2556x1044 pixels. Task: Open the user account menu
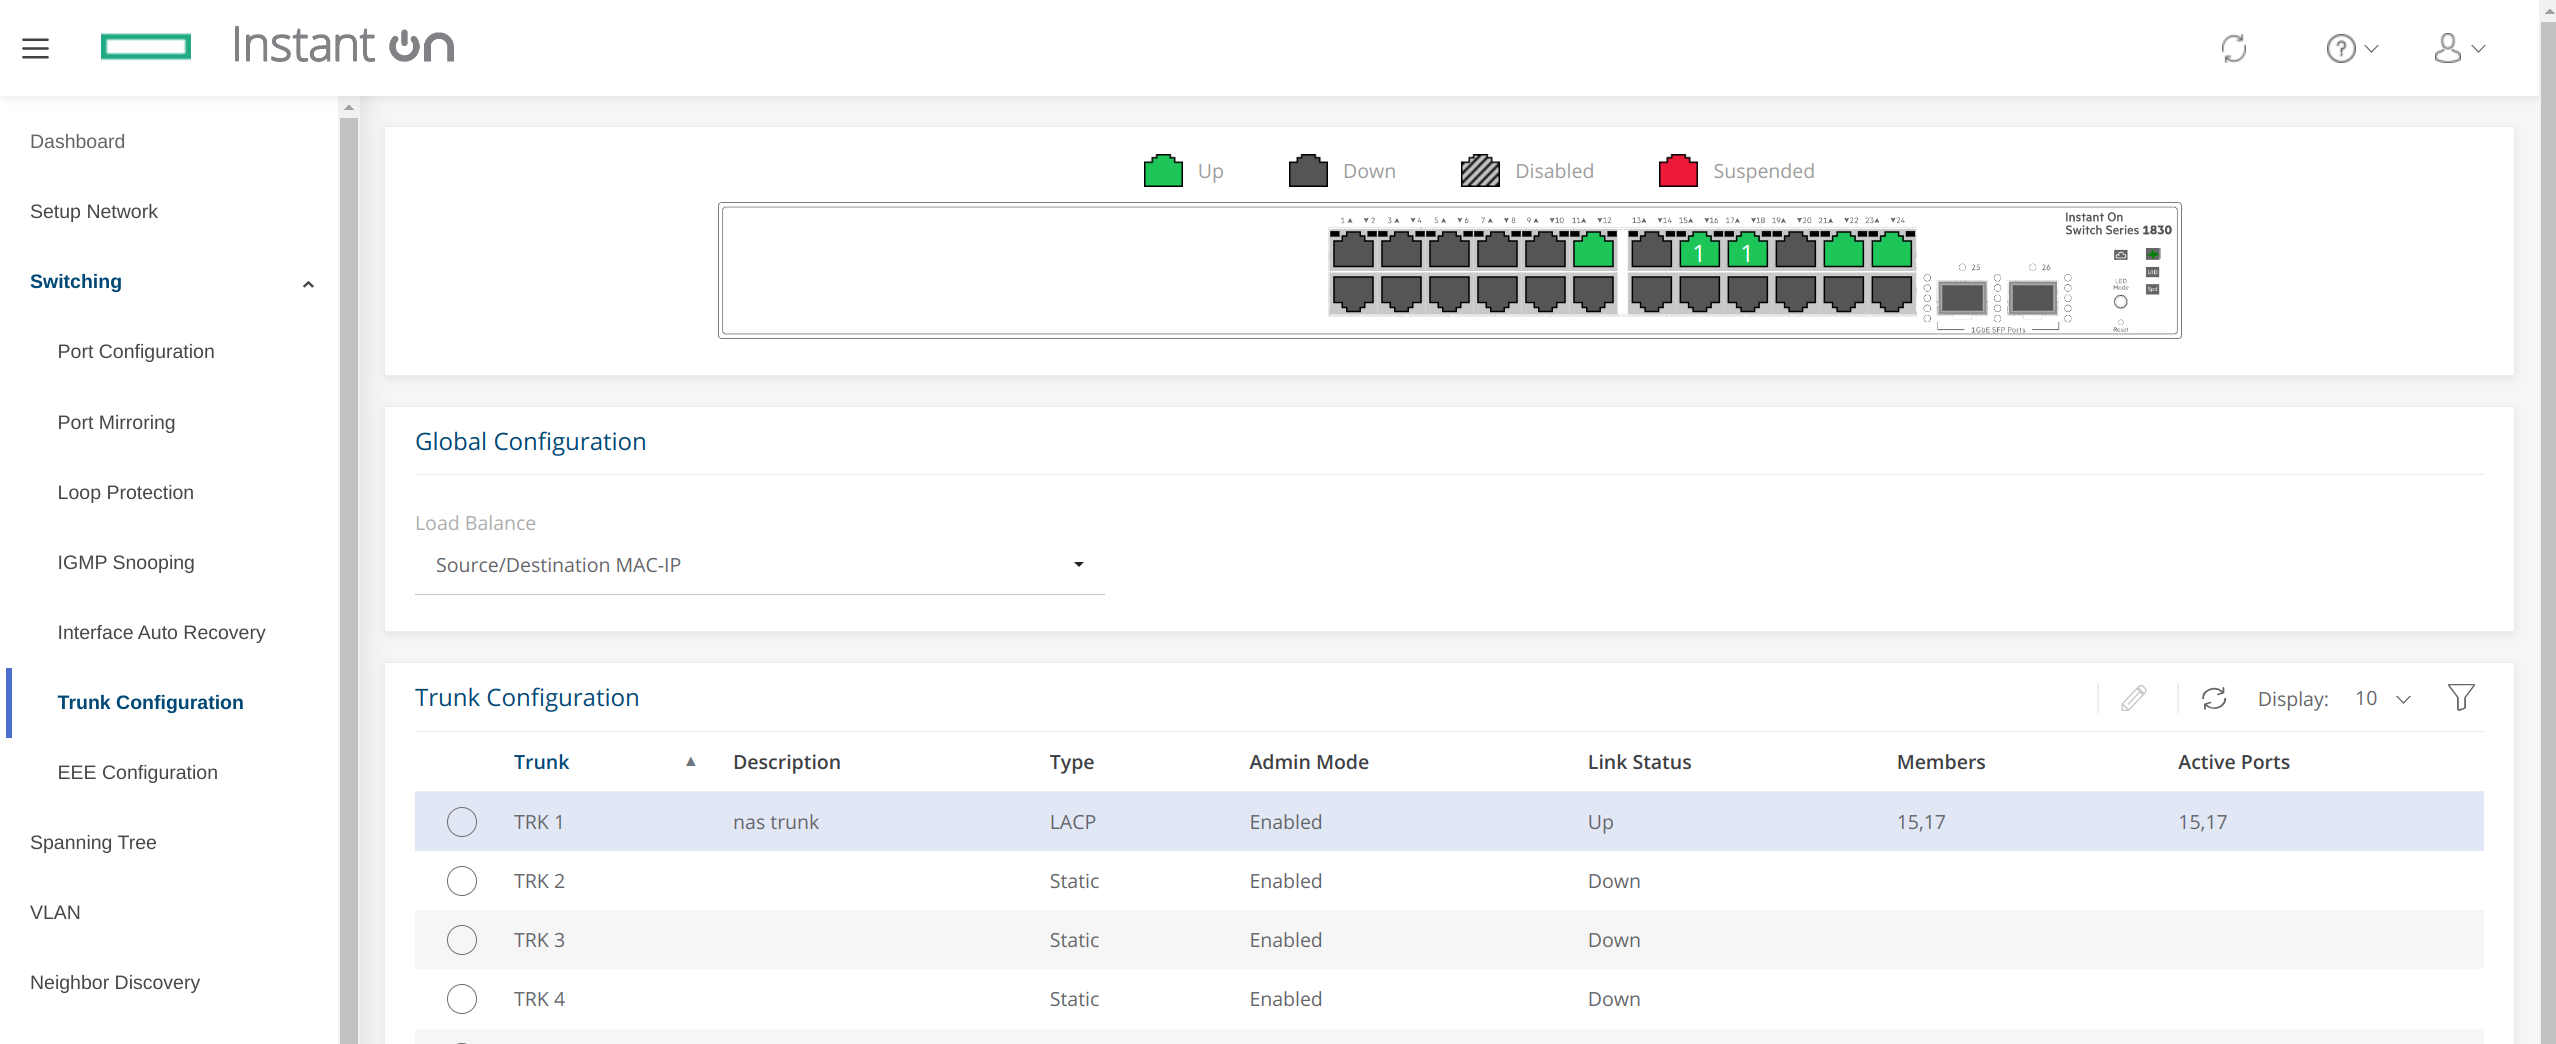(x=2460, y=47)
